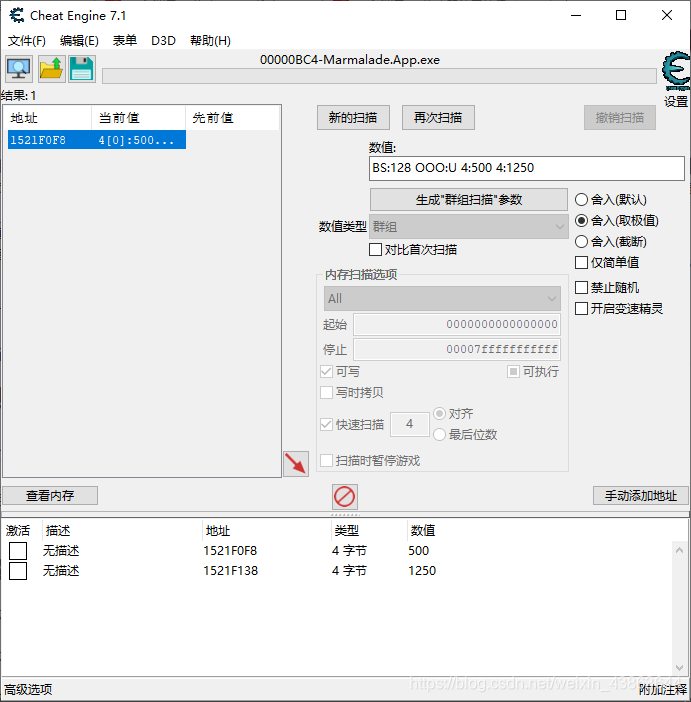Image resolution: width=691 pixels, height=702 pixels.
Task: Open the 文件(F) menu
Action: pos(27,41)
